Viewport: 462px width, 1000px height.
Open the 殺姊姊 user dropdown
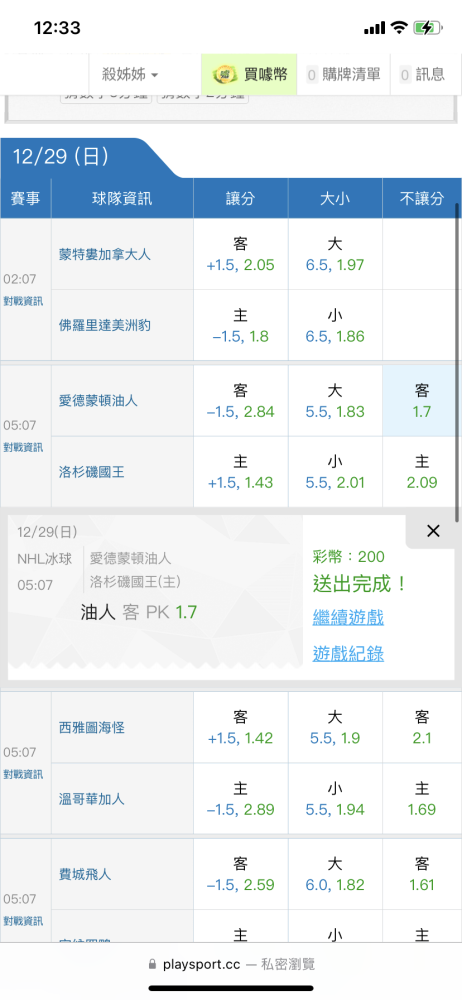[130, 75]
